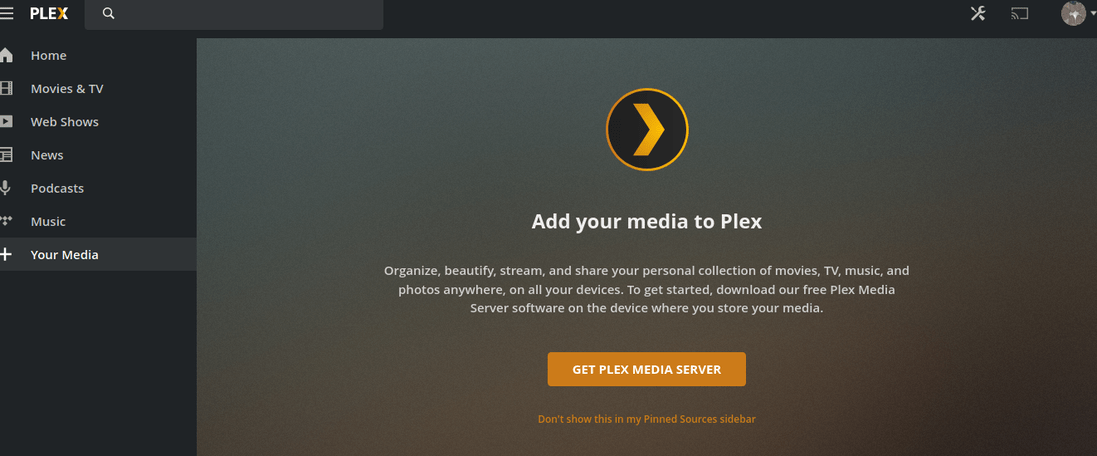This screenshot has width=1097, height=456.
Task: Click Don't show this in Pinned Sources link
Action: (x=646, y=419)
